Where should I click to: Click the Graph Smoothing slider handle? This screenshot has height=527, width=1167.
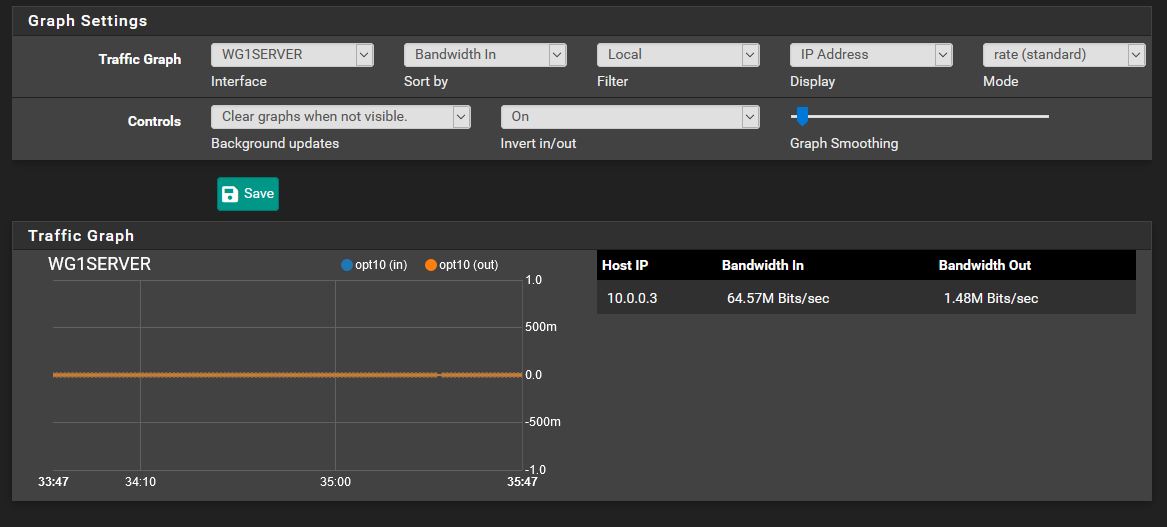pyautogui.click(x=801, y=117)
